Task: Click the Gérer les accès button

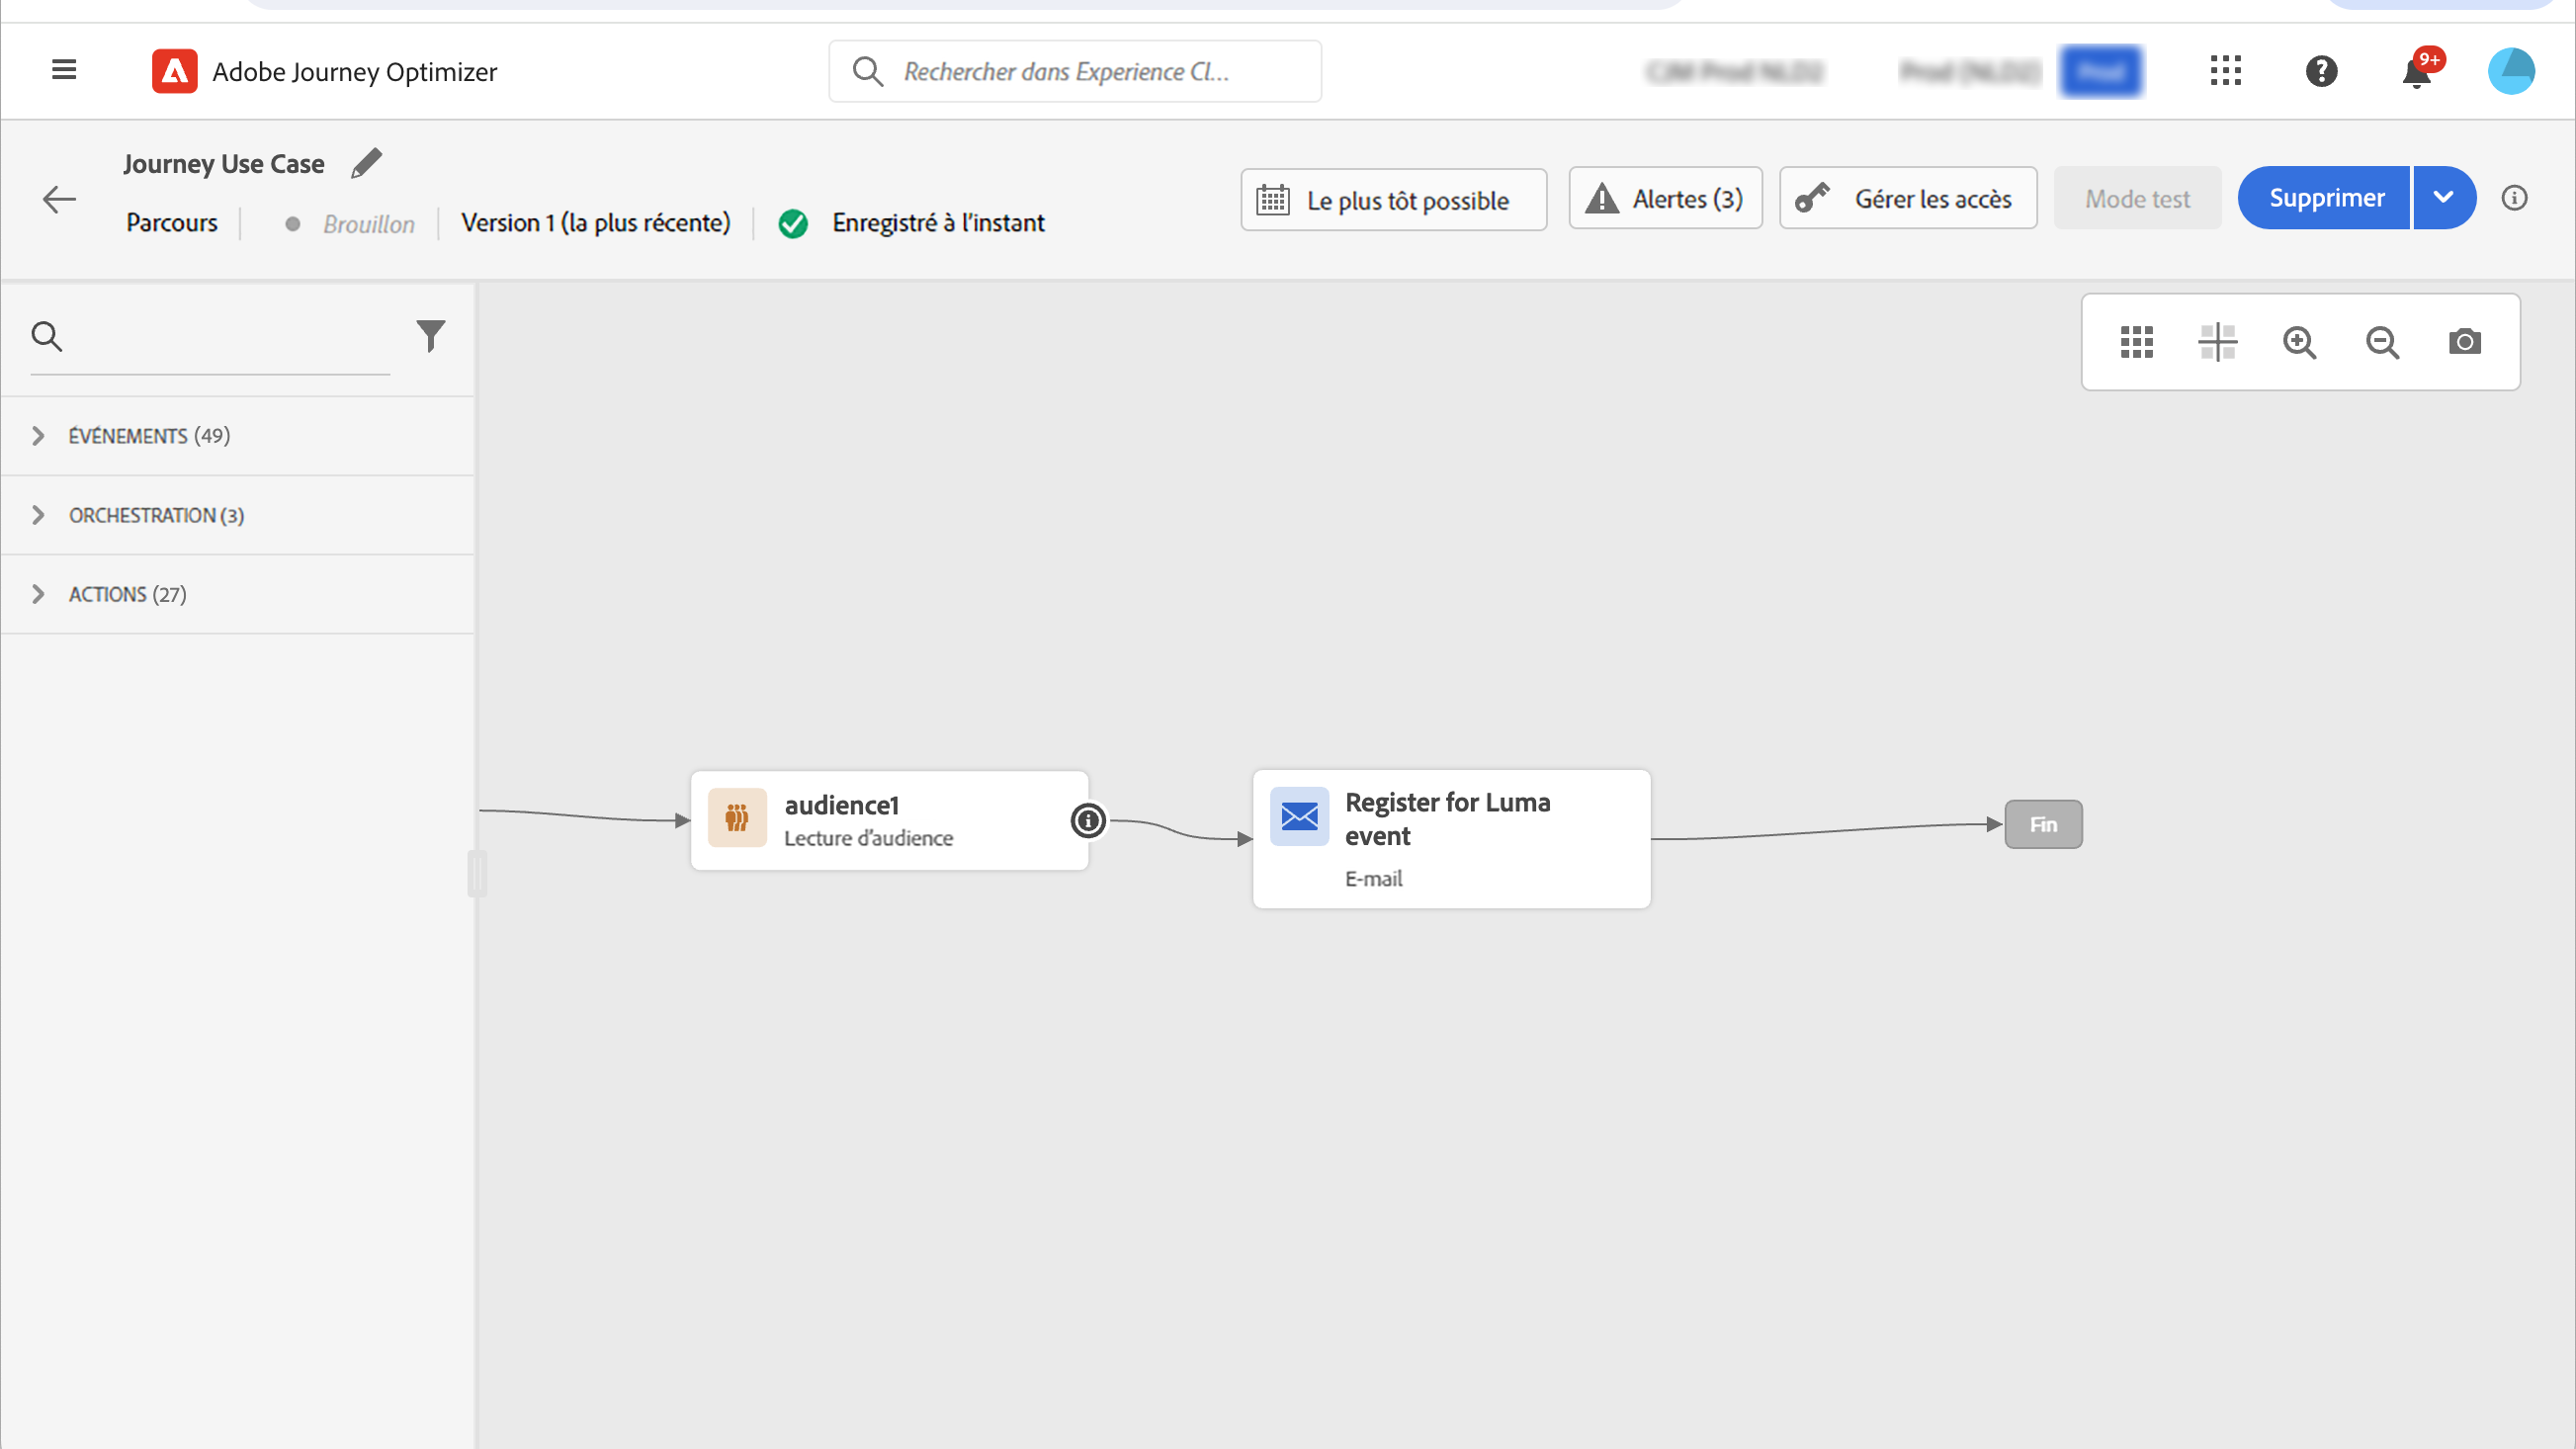Action: pos(1907,199)
